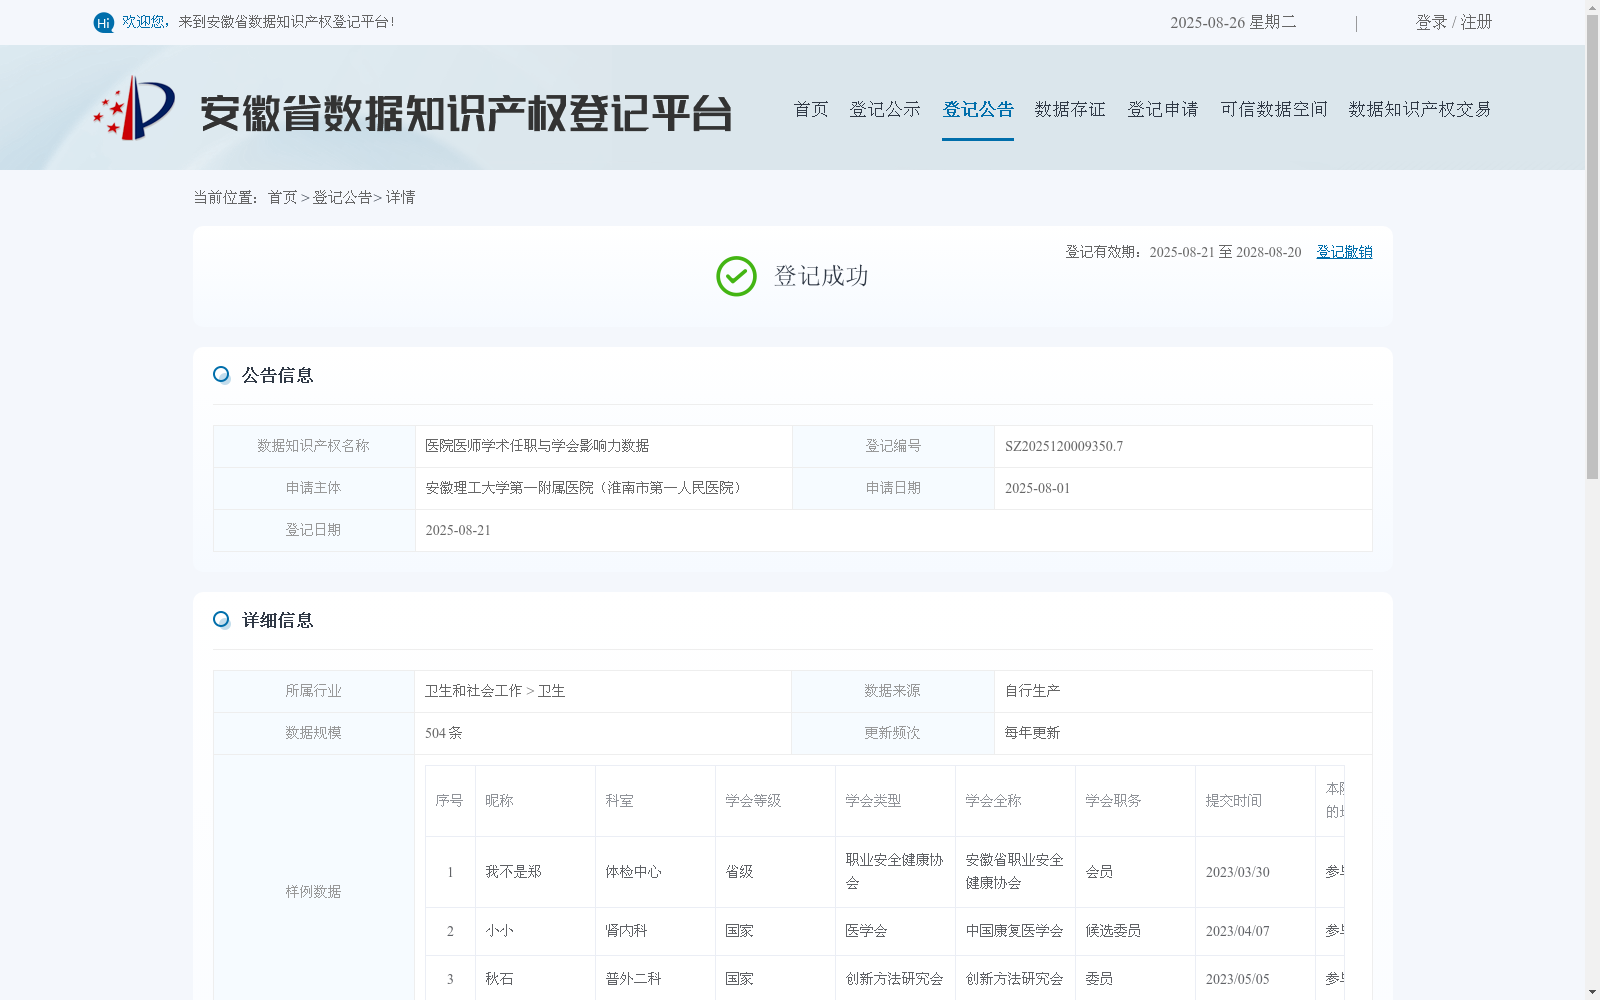Click the application date 2025-08-01
The image size is (1600, 1000).
coord(1037,488)
